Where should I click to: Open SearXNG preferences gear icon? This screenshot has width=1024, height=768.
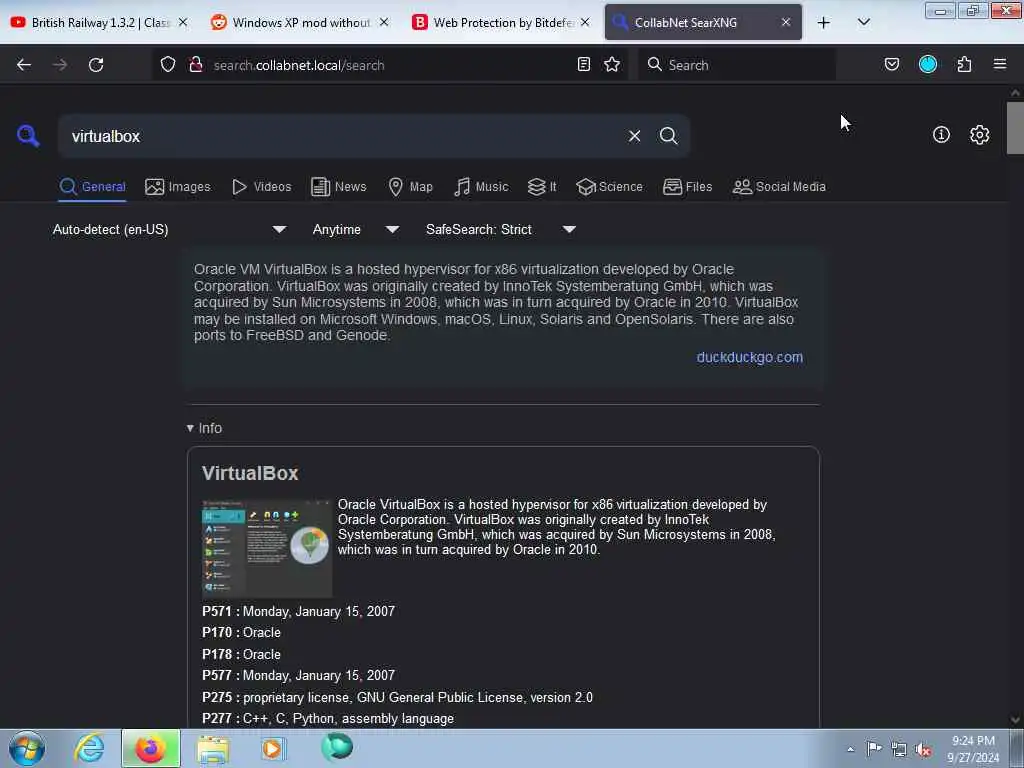click(x=979, y=135)
